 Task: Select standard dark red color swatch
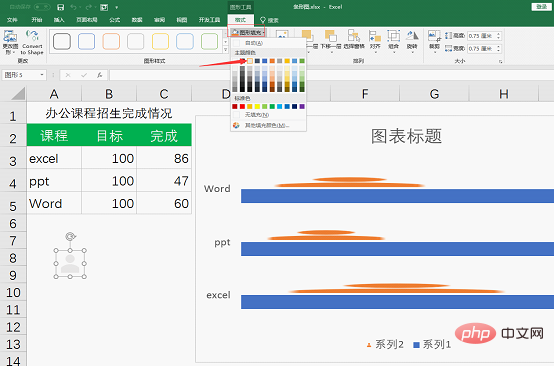click(x=235, y=106)
